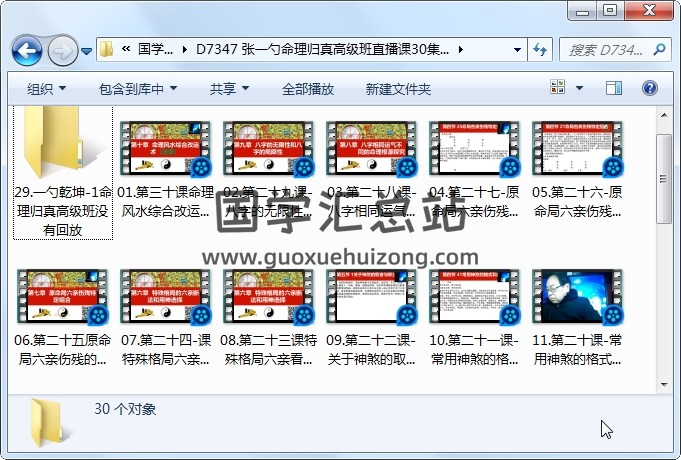Open the 组织 menu
The width and height of the screenshot is (681, 460).
coord(46,89)
